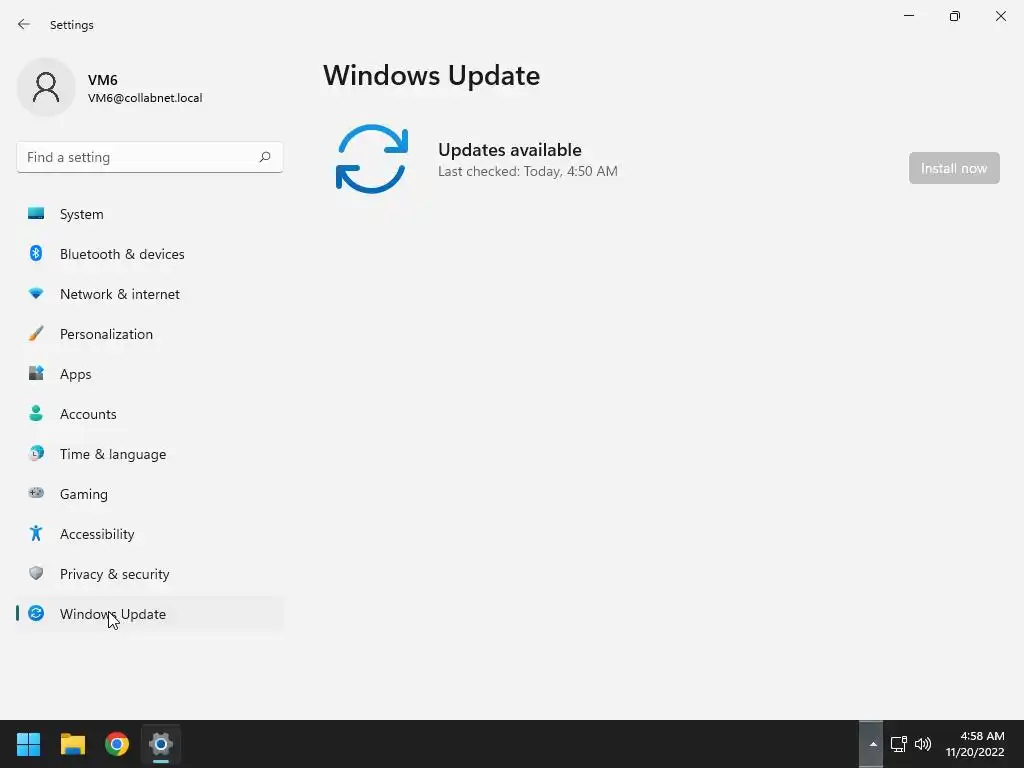Click the Last checked: Today, 4:50 AM text
The height and width of the screenshot is (768, 1024).
(x=528, y=171)
